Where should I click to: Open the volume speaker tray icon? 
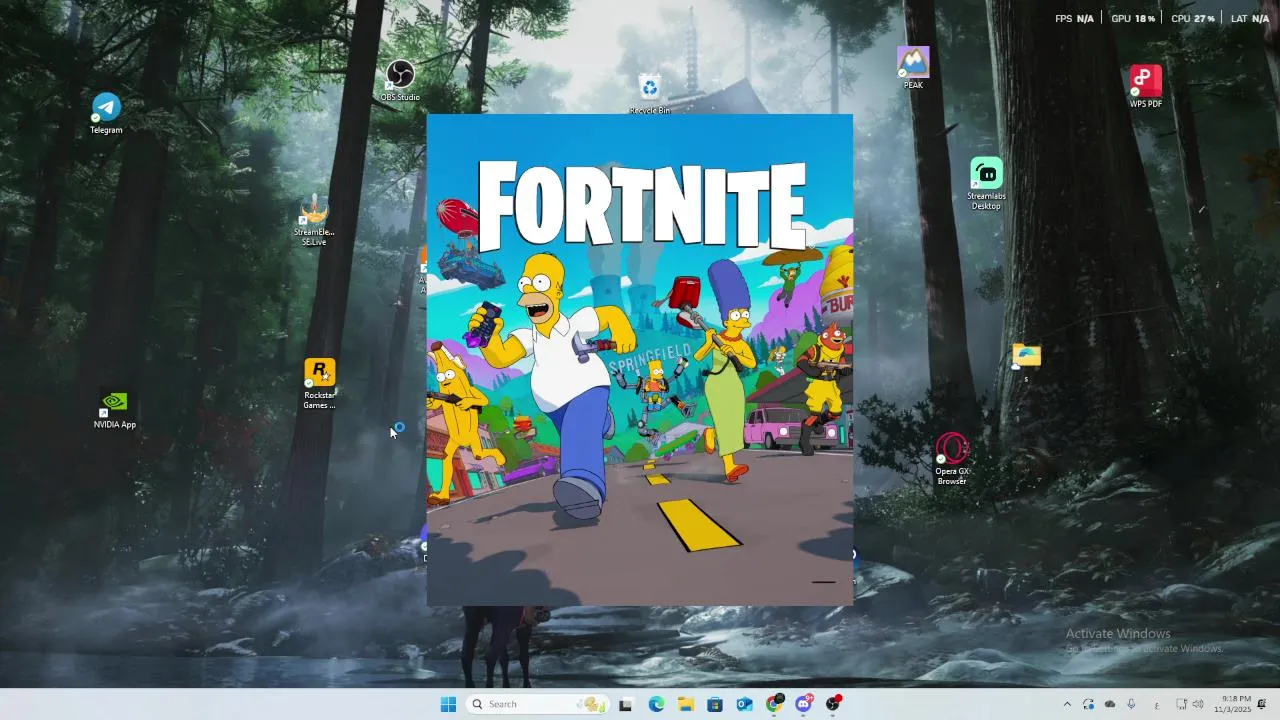point(1198,704)
